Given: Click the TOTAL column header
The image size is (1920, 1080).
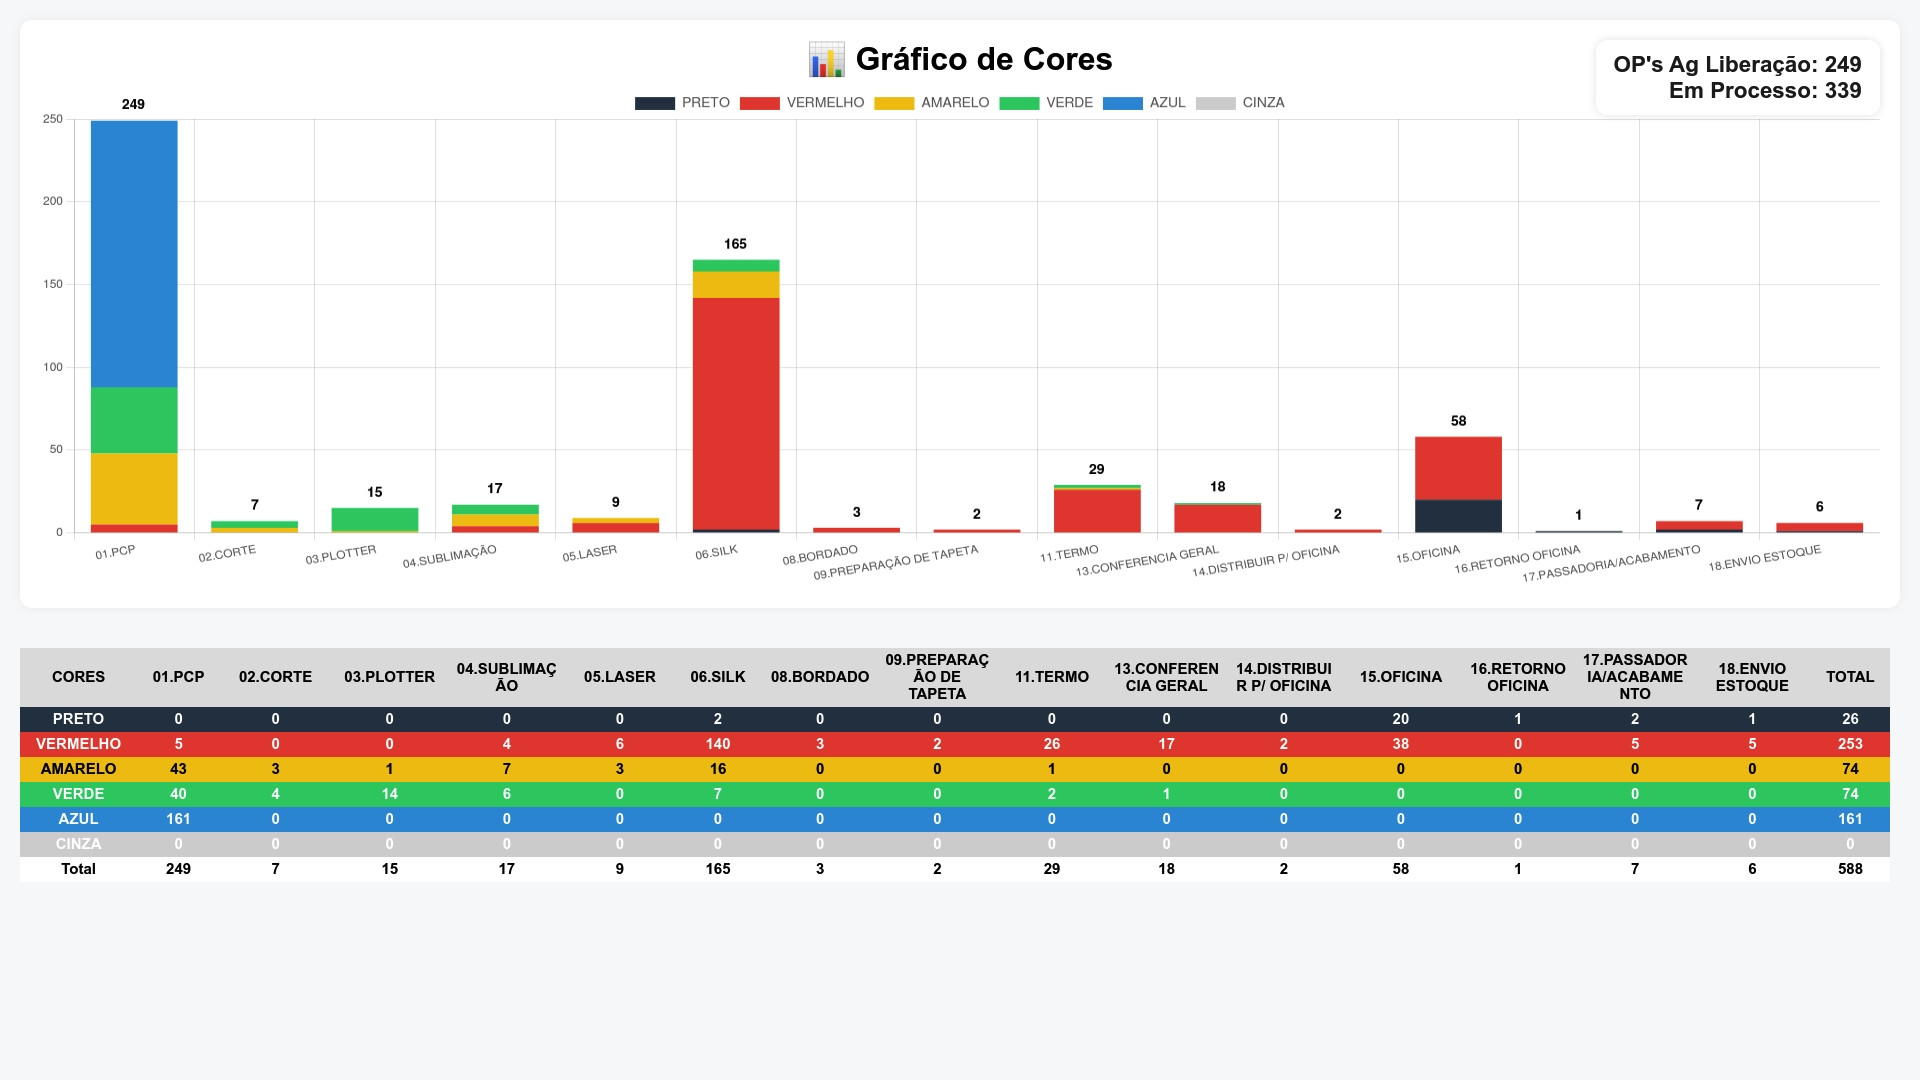Looking at the screenshot, I should click(x=1849, y=677).
